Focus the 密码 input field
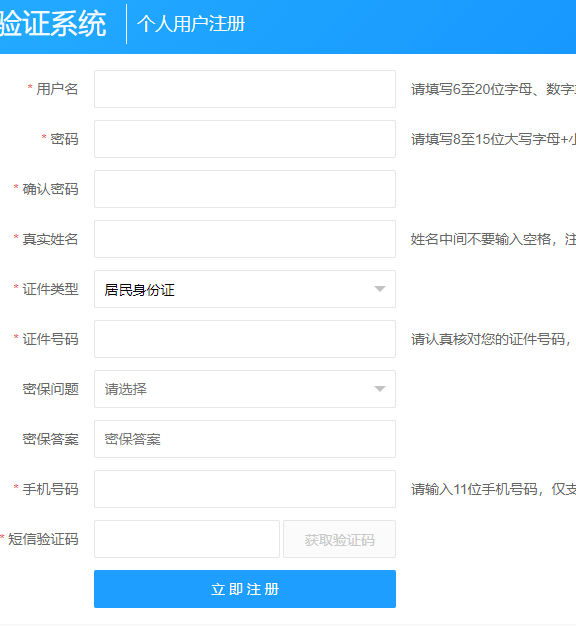576x626 pixels. click(245, 139)
